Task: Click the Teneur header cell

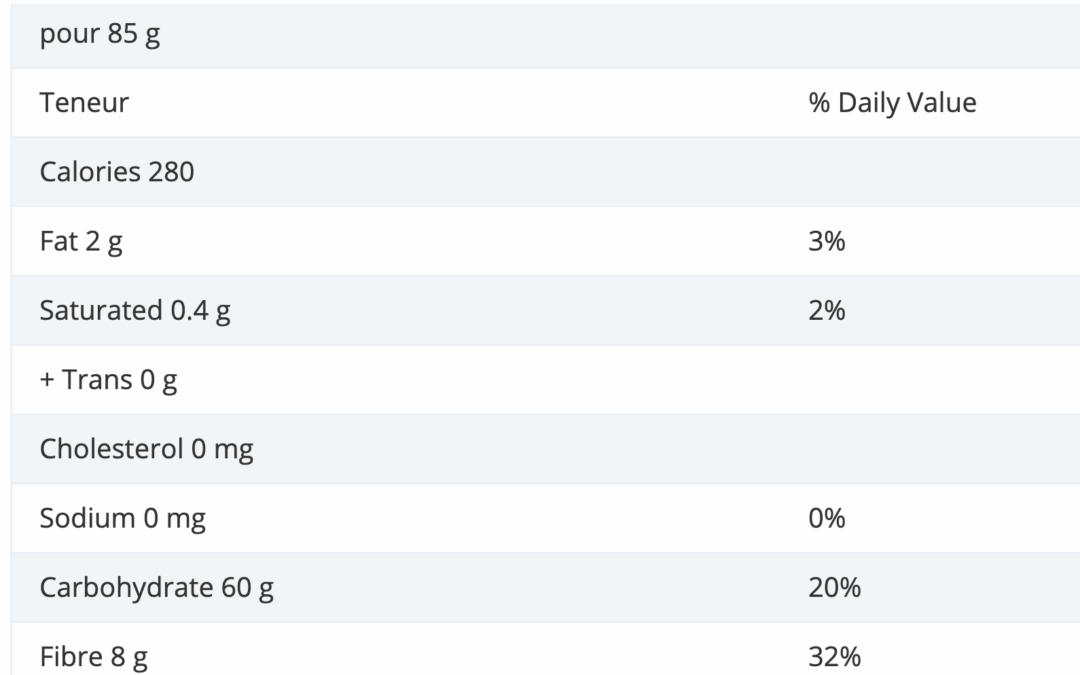Action: (x=84, y=103)
